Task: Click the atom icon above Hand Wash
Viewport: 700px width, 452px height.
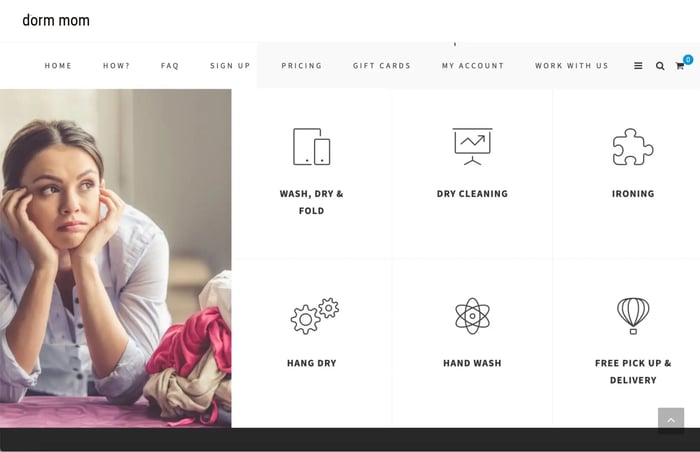Action: tap(472, 316)
